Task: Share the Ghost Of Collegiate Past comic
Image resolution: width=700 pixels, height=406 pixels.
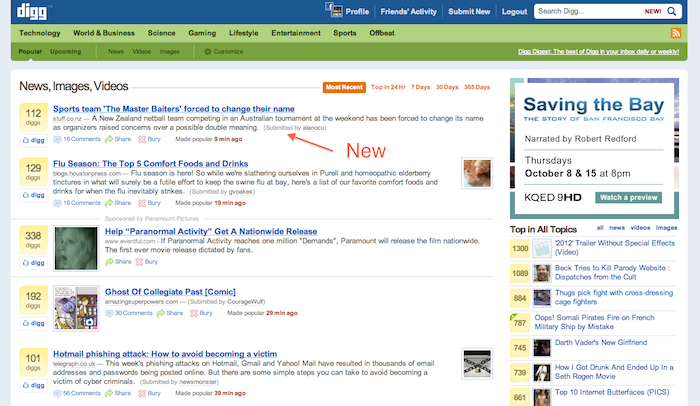Action: (170, 313)
